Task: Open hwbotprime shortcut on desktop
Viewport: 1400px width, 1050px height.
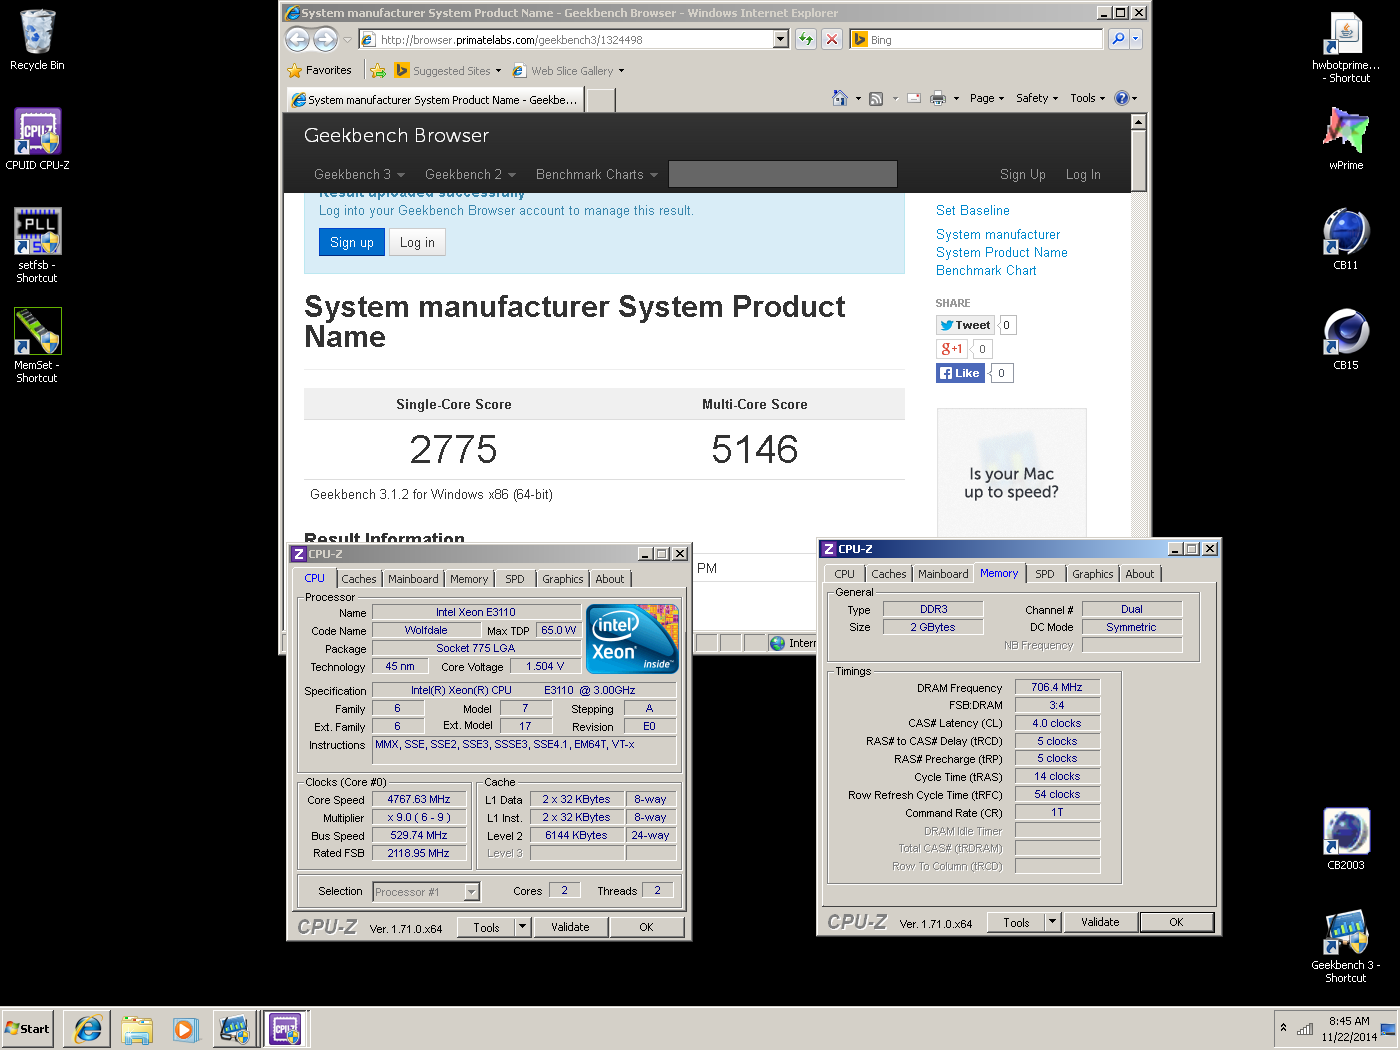Action: click(1346, 46)
